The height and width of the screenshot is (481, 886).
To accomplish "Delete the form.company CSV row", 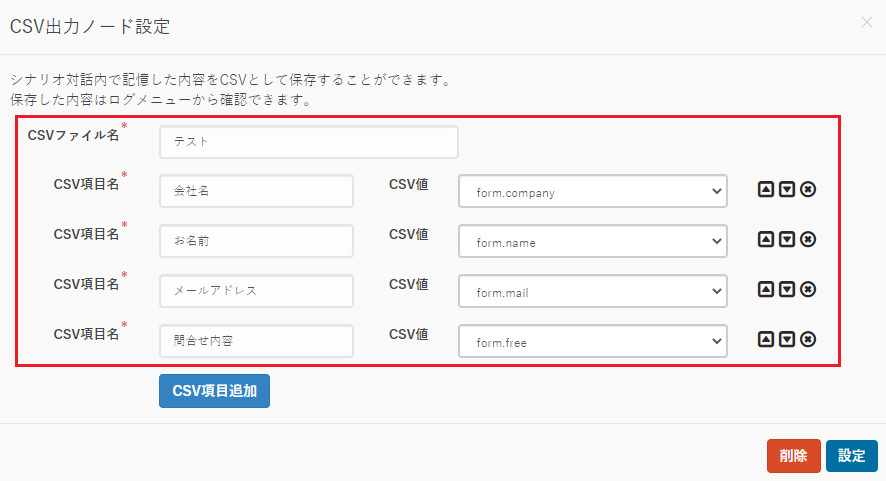I will click(x=808, y=189).
